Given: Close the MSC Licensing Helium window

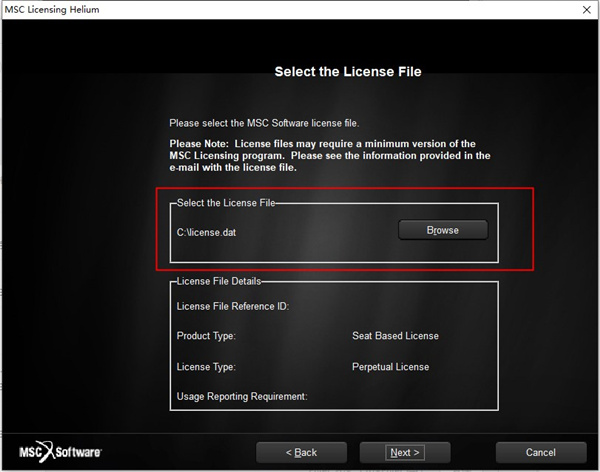Looking at the screenshot, I should [587, 10].
